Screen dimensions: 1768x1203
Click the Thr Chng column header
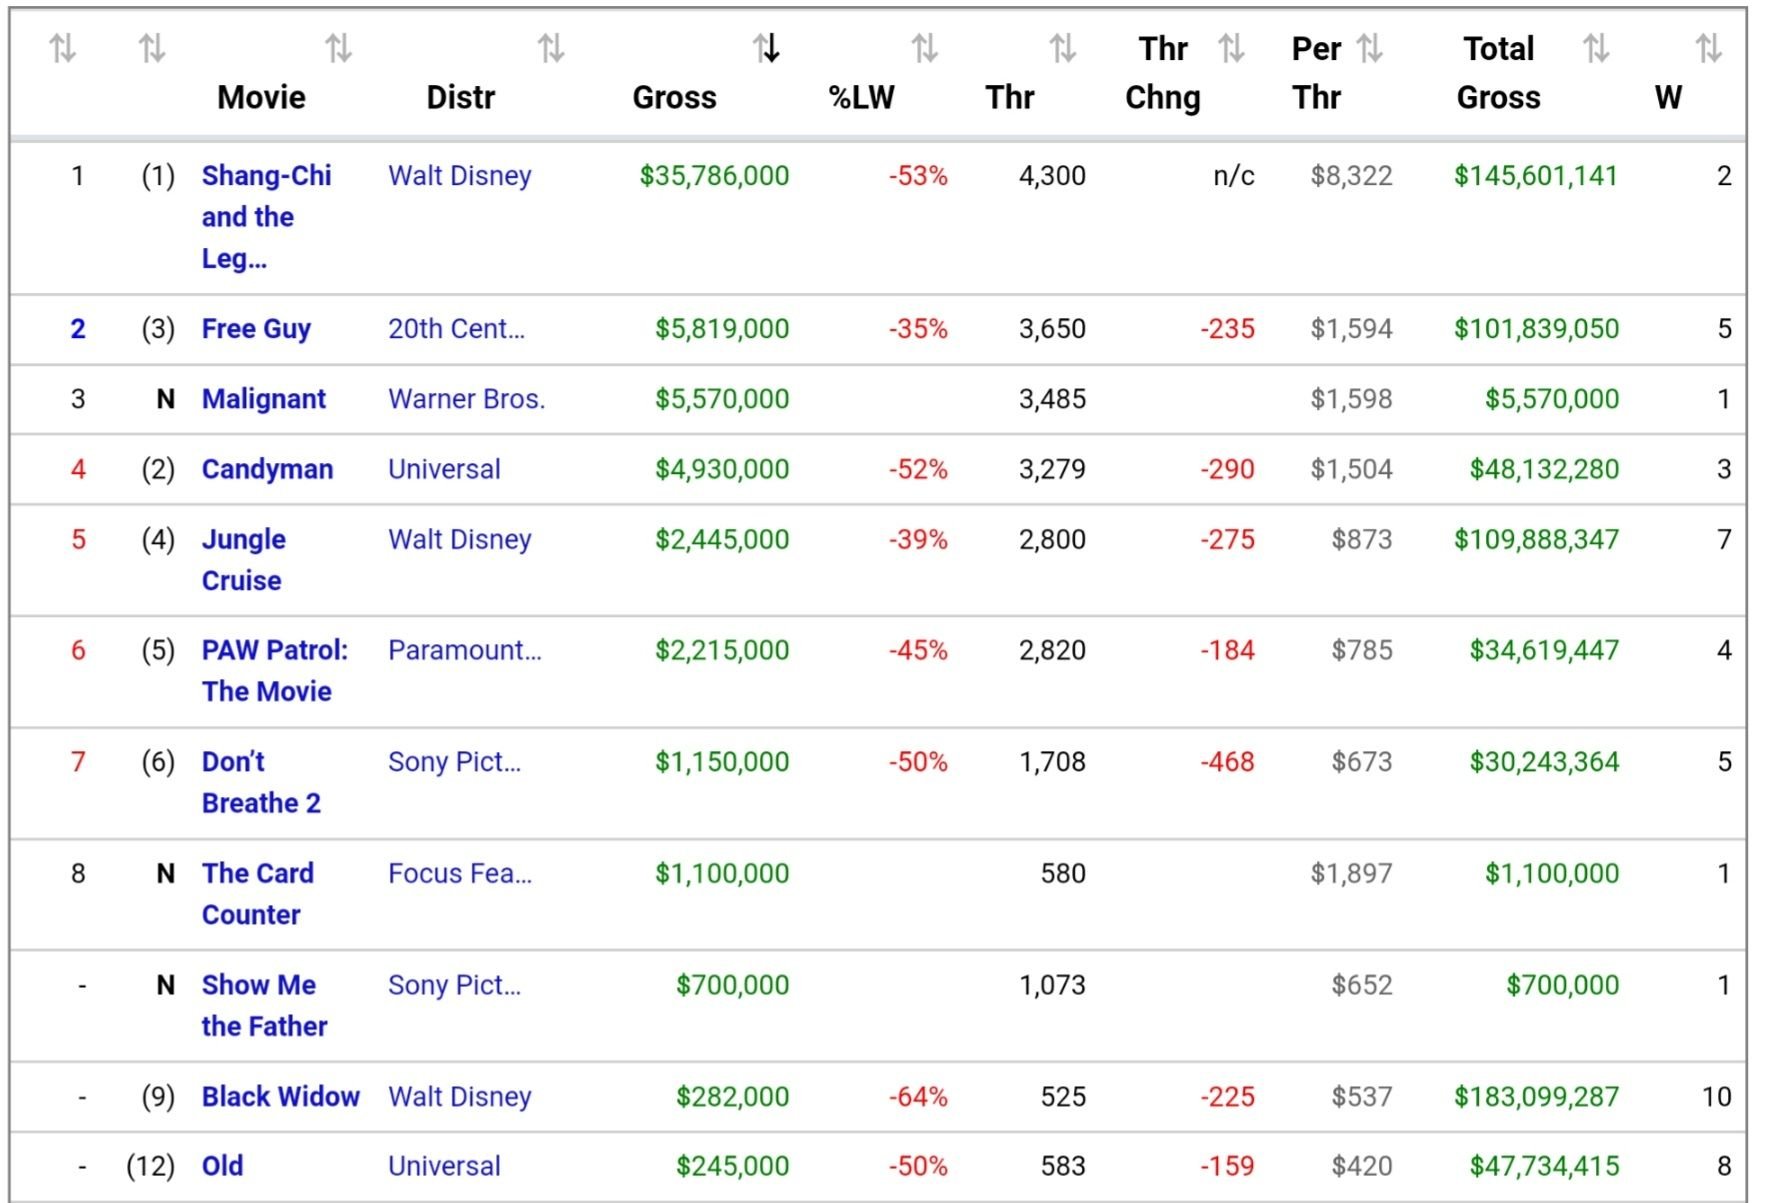point(1163,73)
